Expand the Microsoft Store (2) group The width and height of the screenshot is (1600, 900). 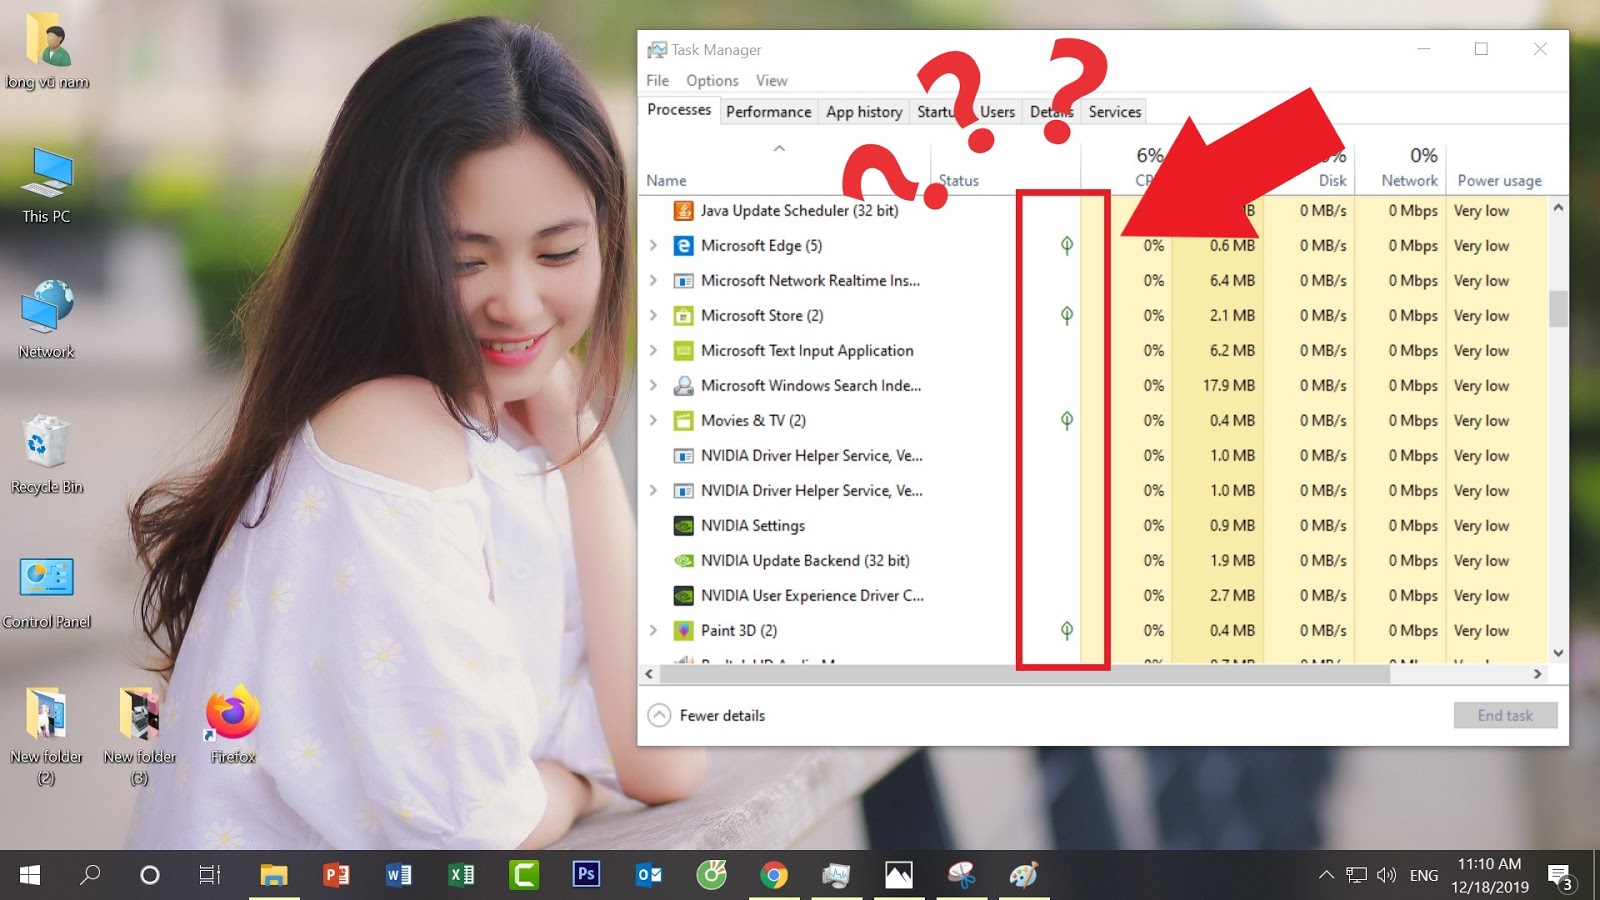[x=653, y=316]
